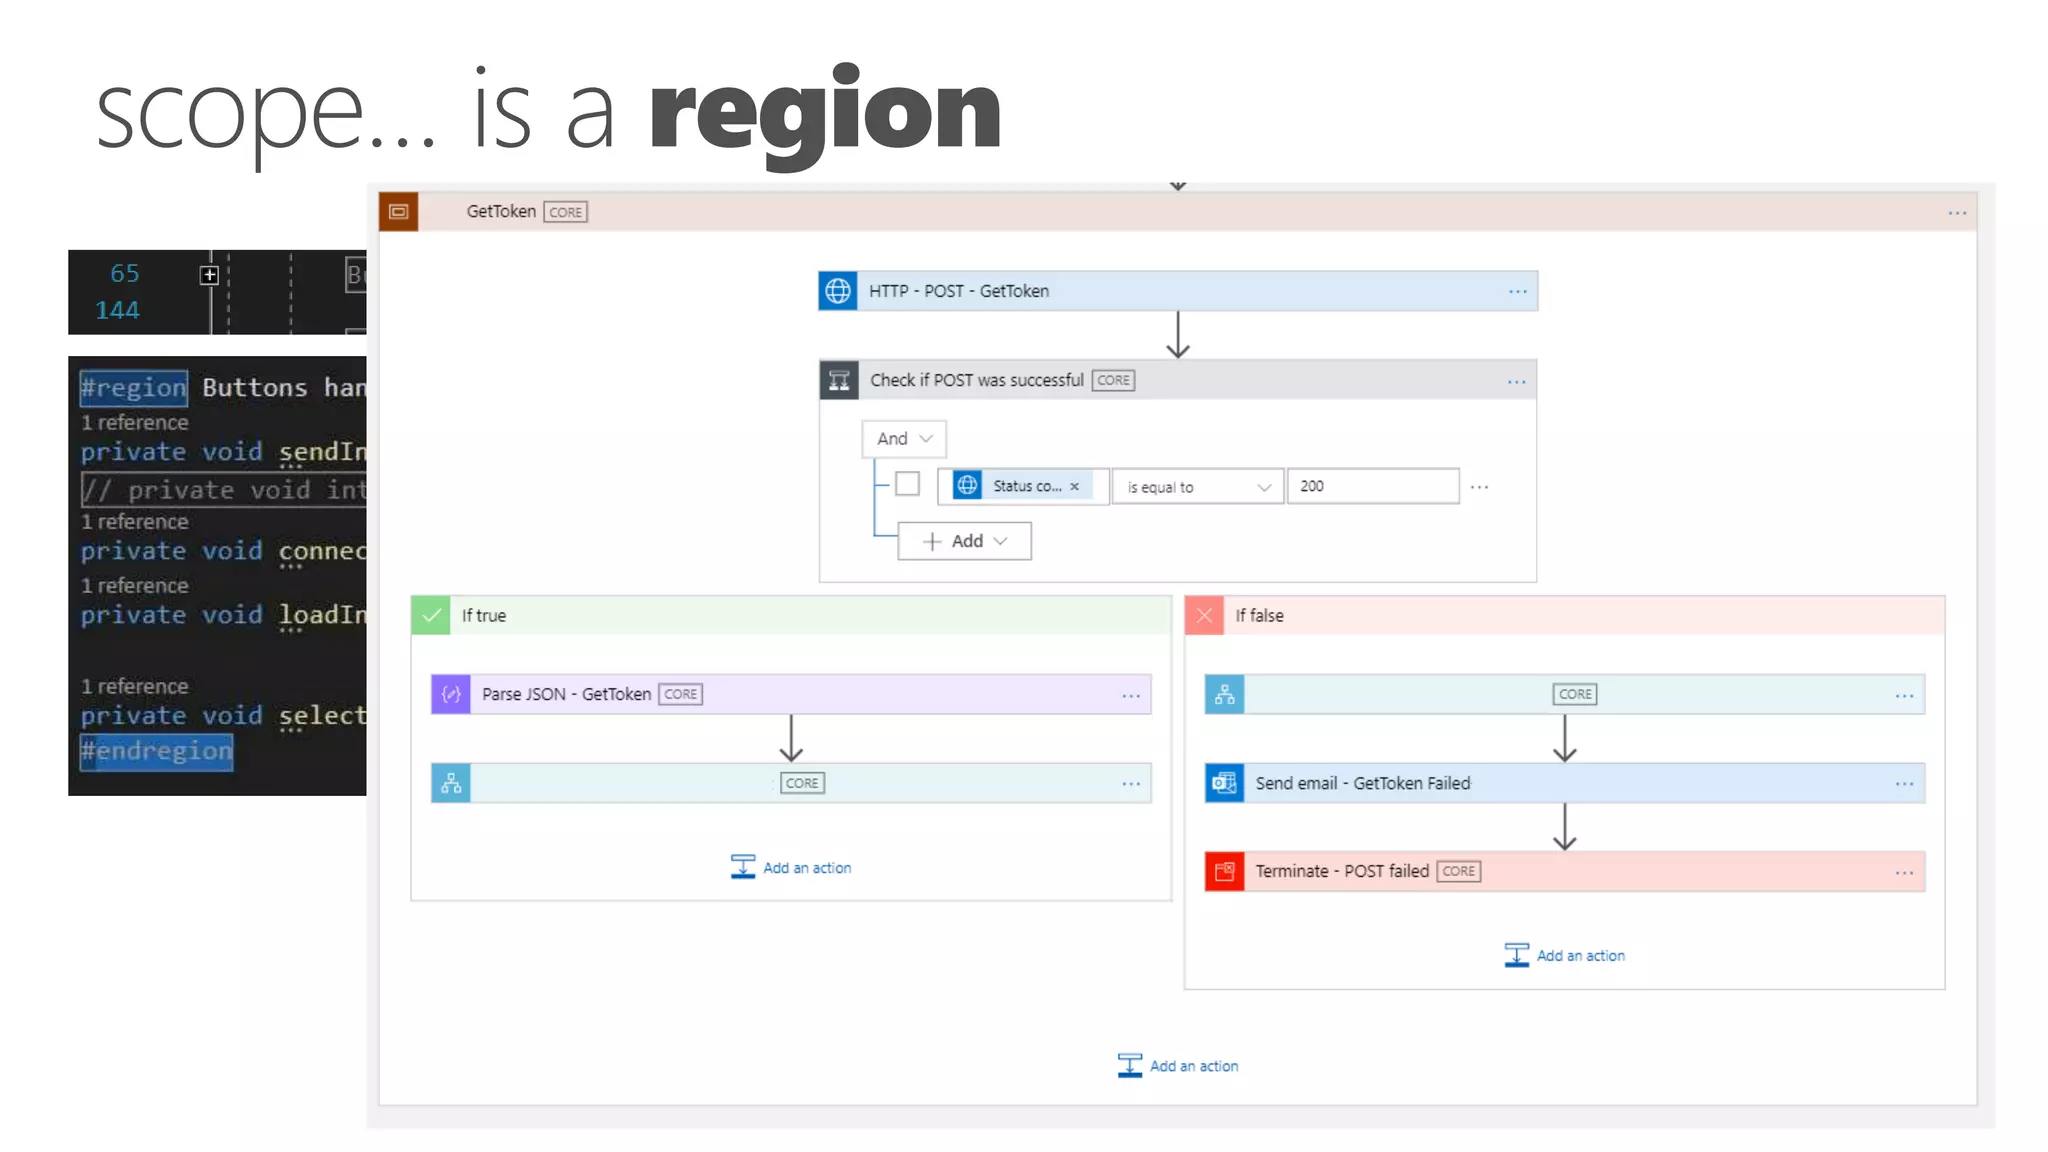The width and height of the screenshot is (2048, 1152).
Task: Click the green If true checkmark icon
Action: 431,616
